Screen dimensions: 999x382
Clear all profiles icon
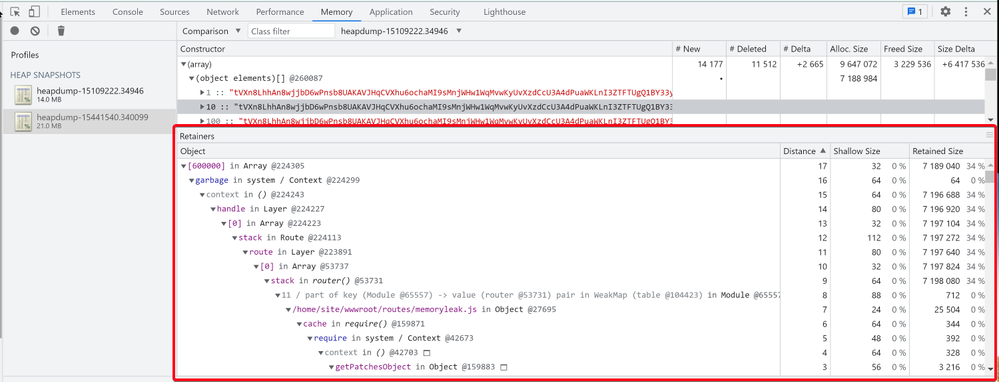pos(35,31)
